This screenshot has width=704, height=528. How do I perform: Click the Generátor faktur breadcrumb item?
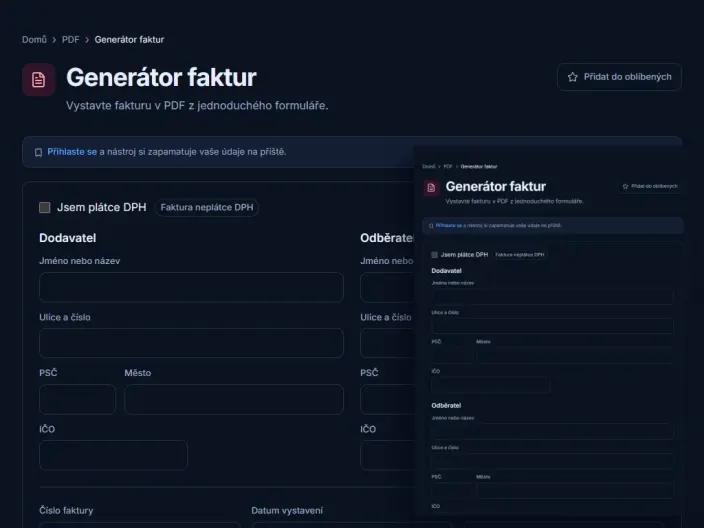[x=129, y=40]
